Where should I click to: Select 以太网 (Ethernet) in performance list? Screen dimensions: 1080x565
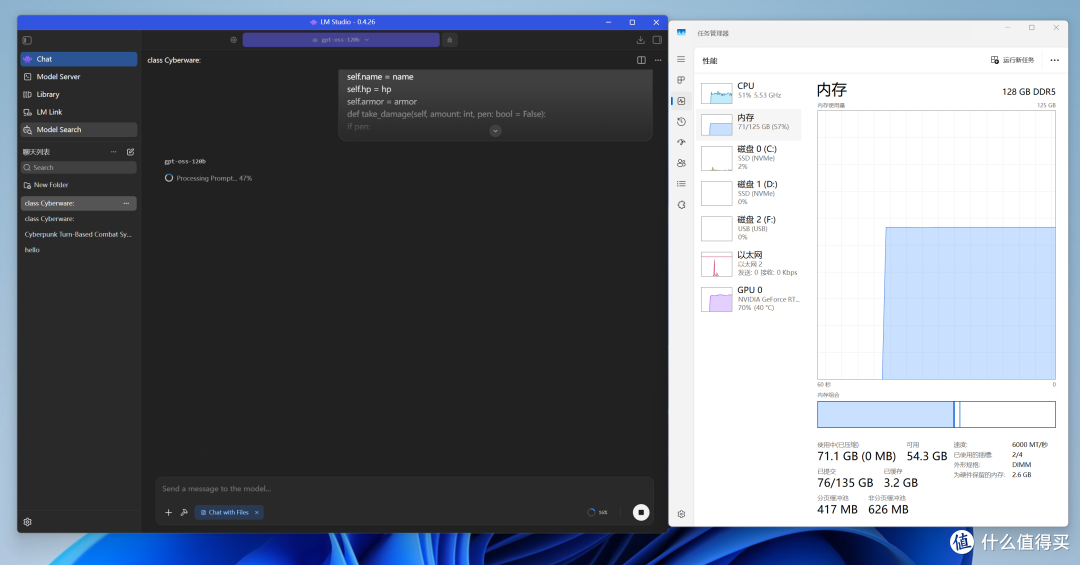click(749, 264)
